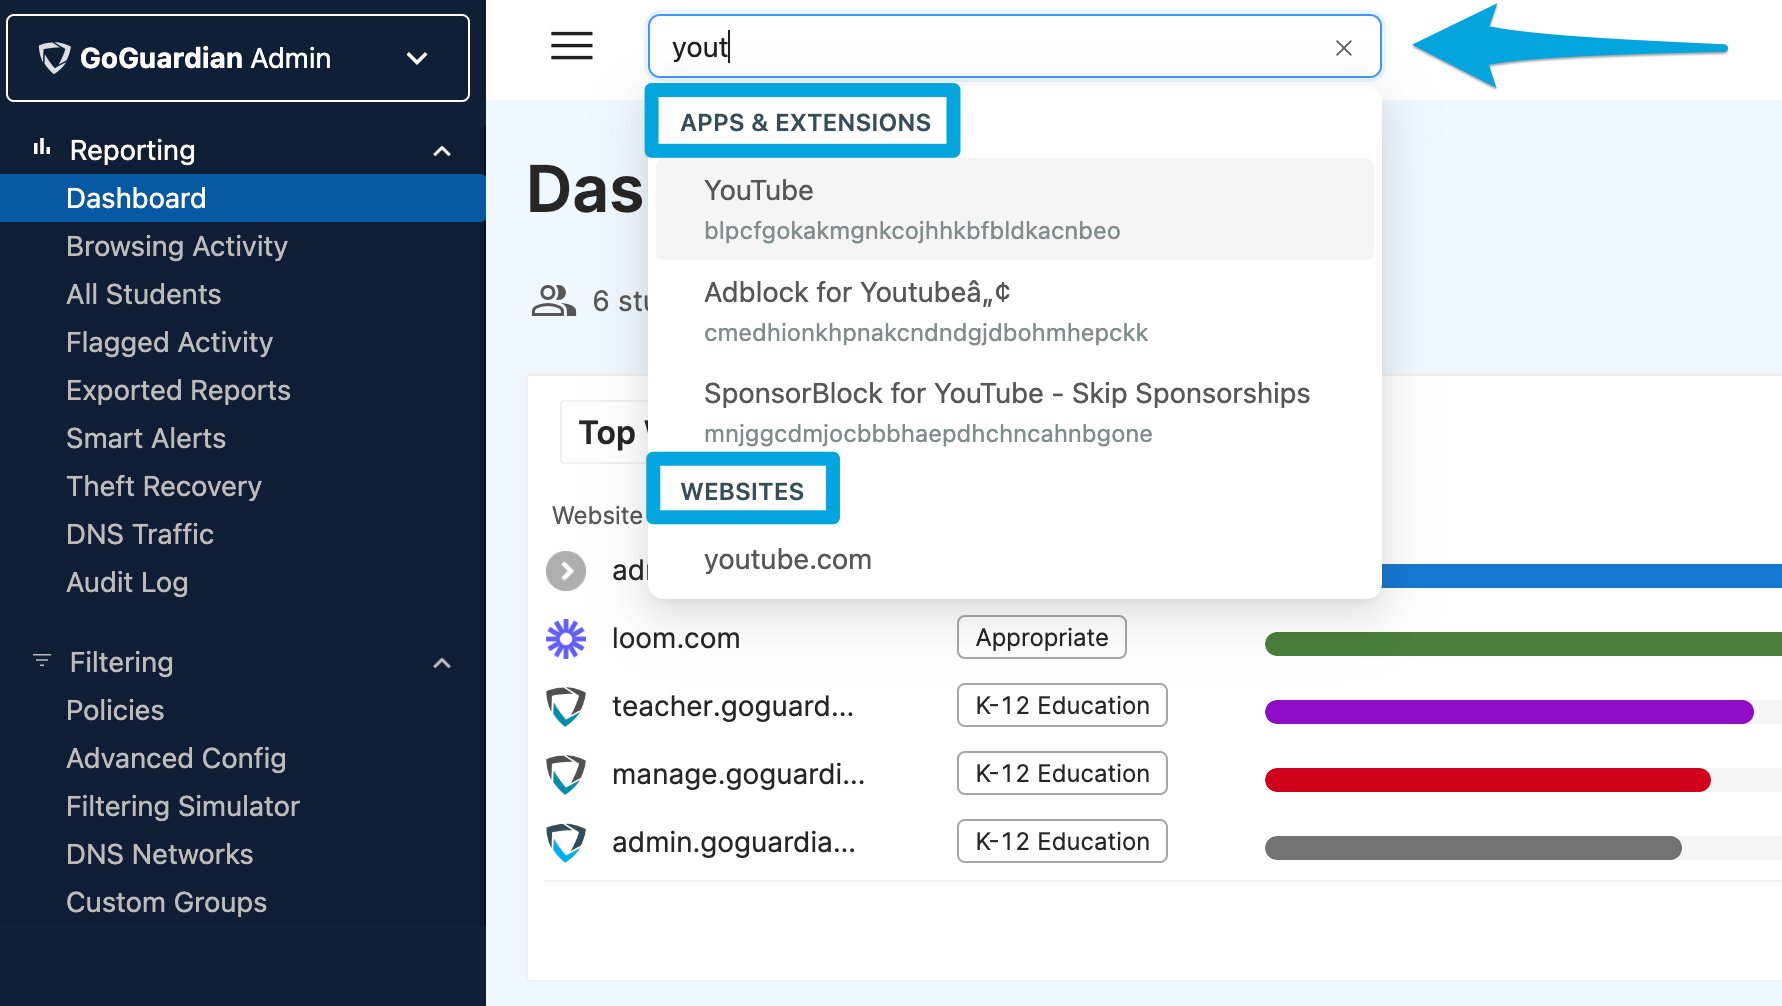
Task: Open Smart Alerts
Action: pos(146,438)
